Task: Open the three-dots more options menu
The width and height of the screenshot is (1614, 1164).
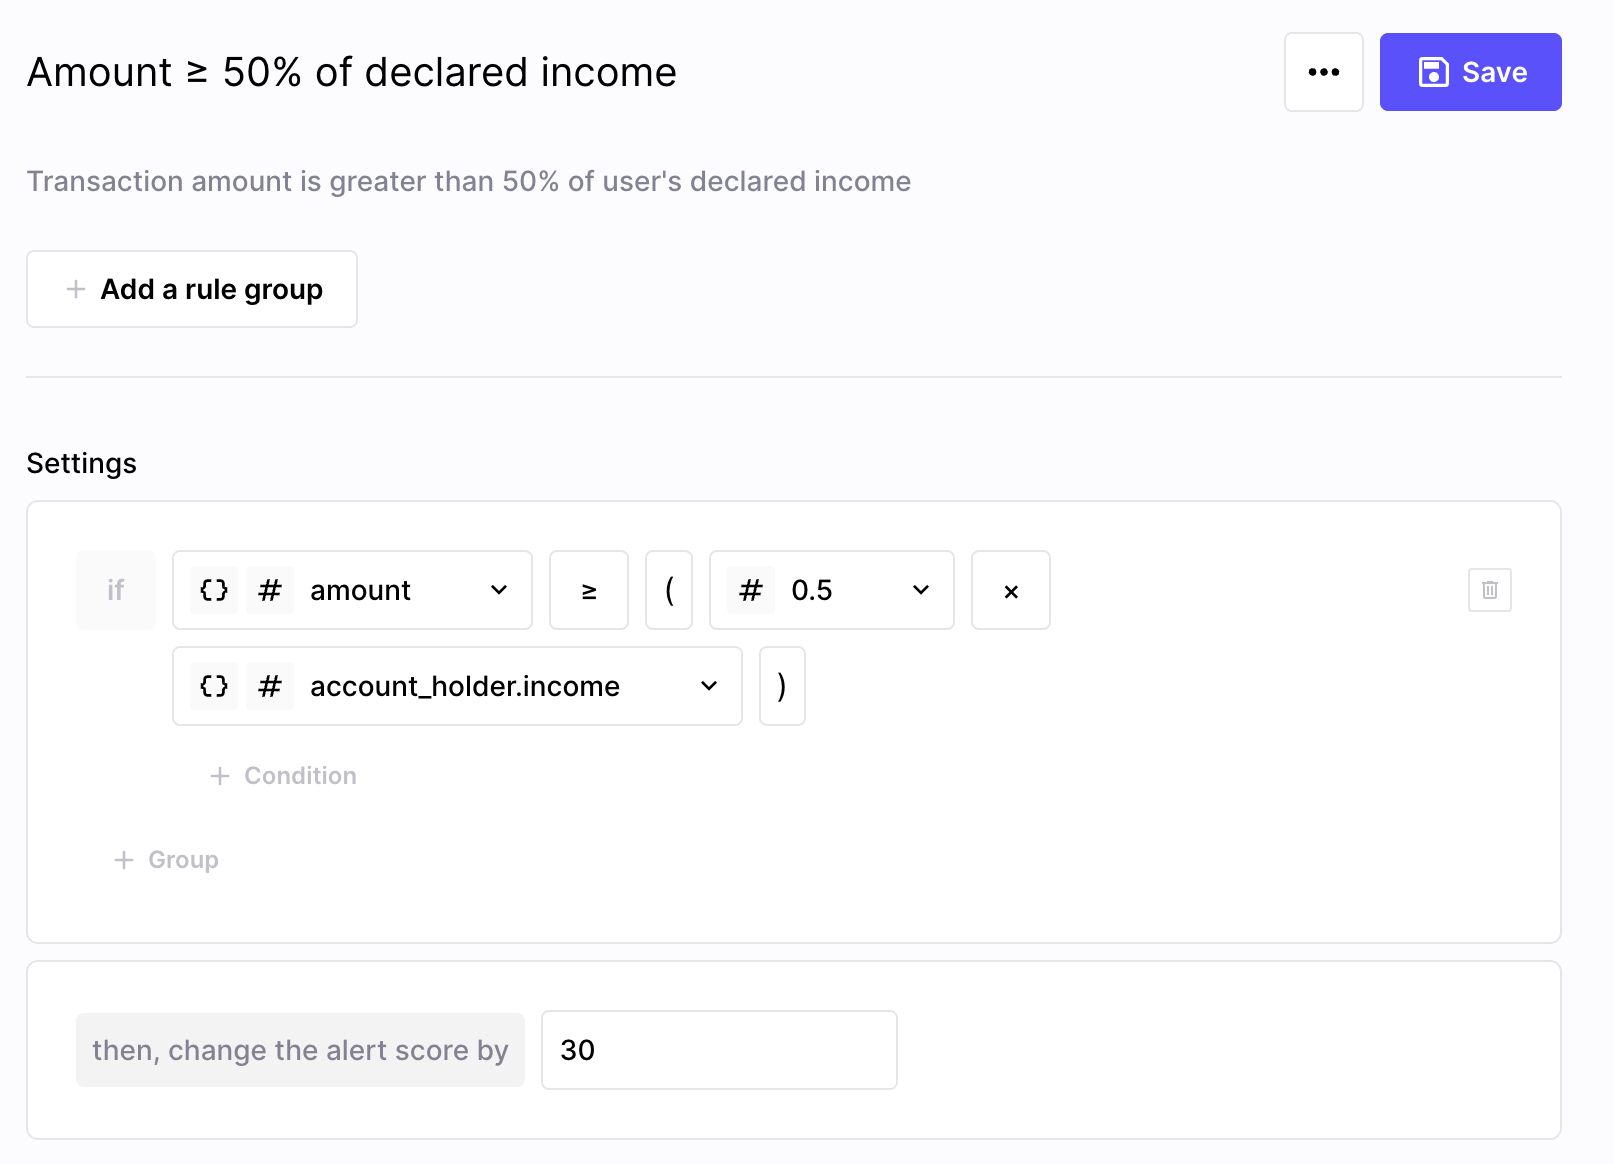Action: click(x=1323, y=72)
